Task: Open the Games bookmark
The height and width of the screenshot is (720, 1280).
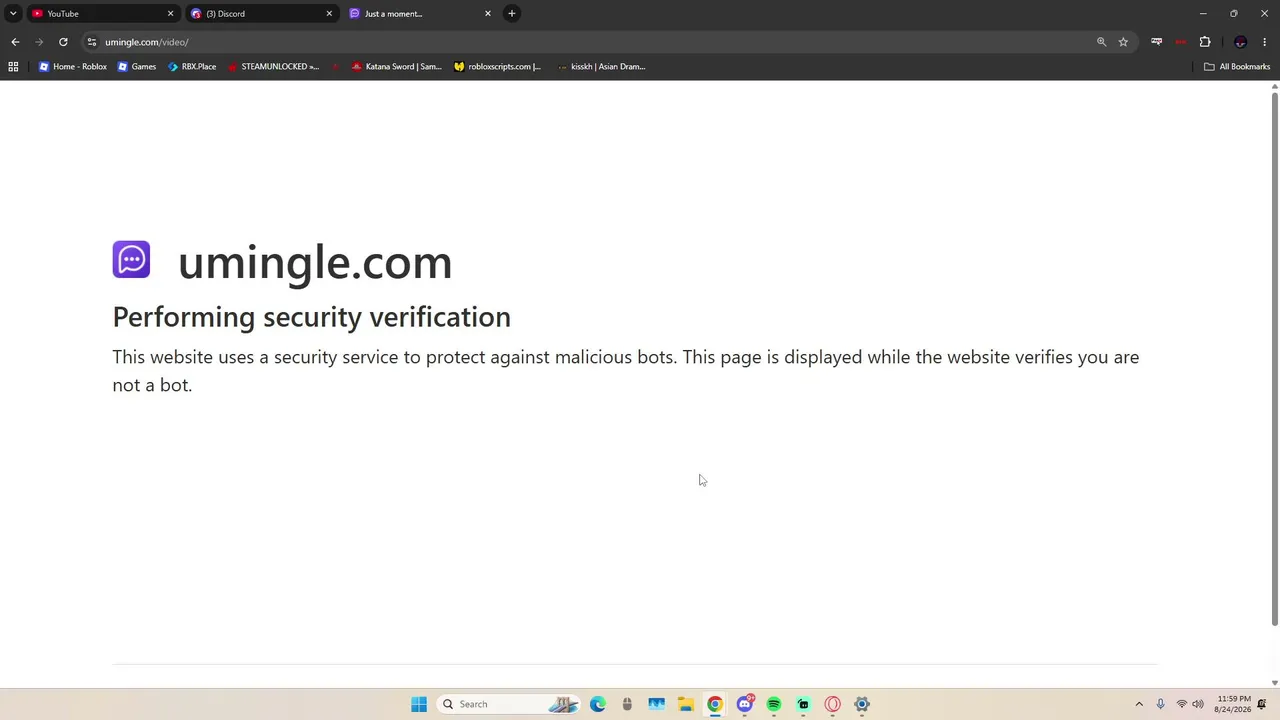Action: click(x=137, y=67)
